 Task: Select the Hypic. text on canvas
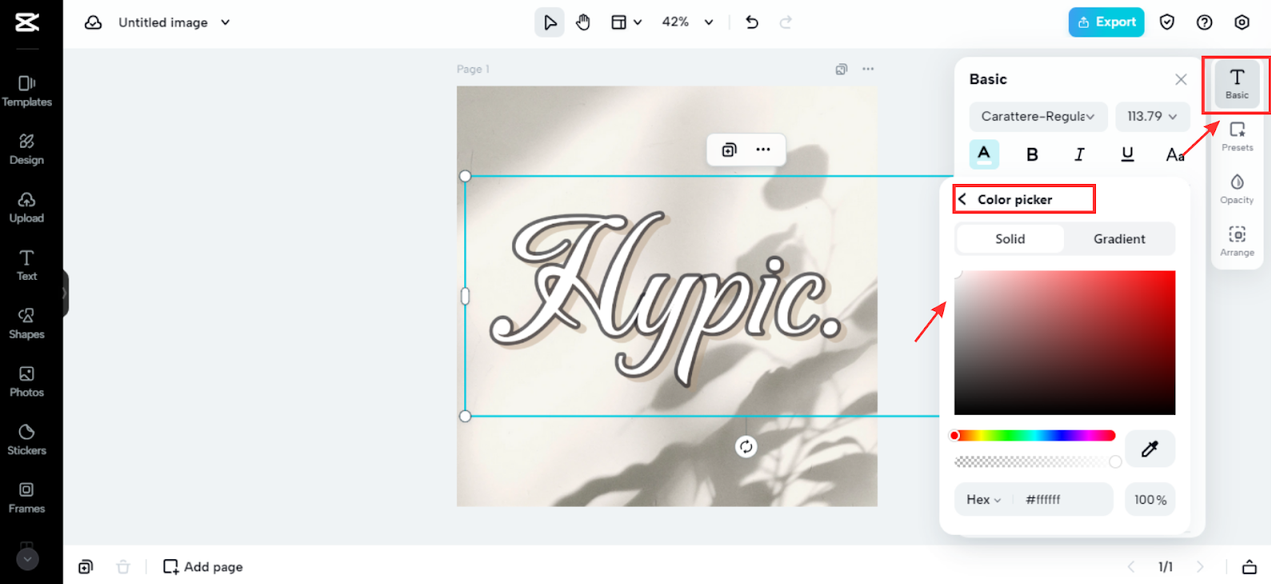click(665, 298)
